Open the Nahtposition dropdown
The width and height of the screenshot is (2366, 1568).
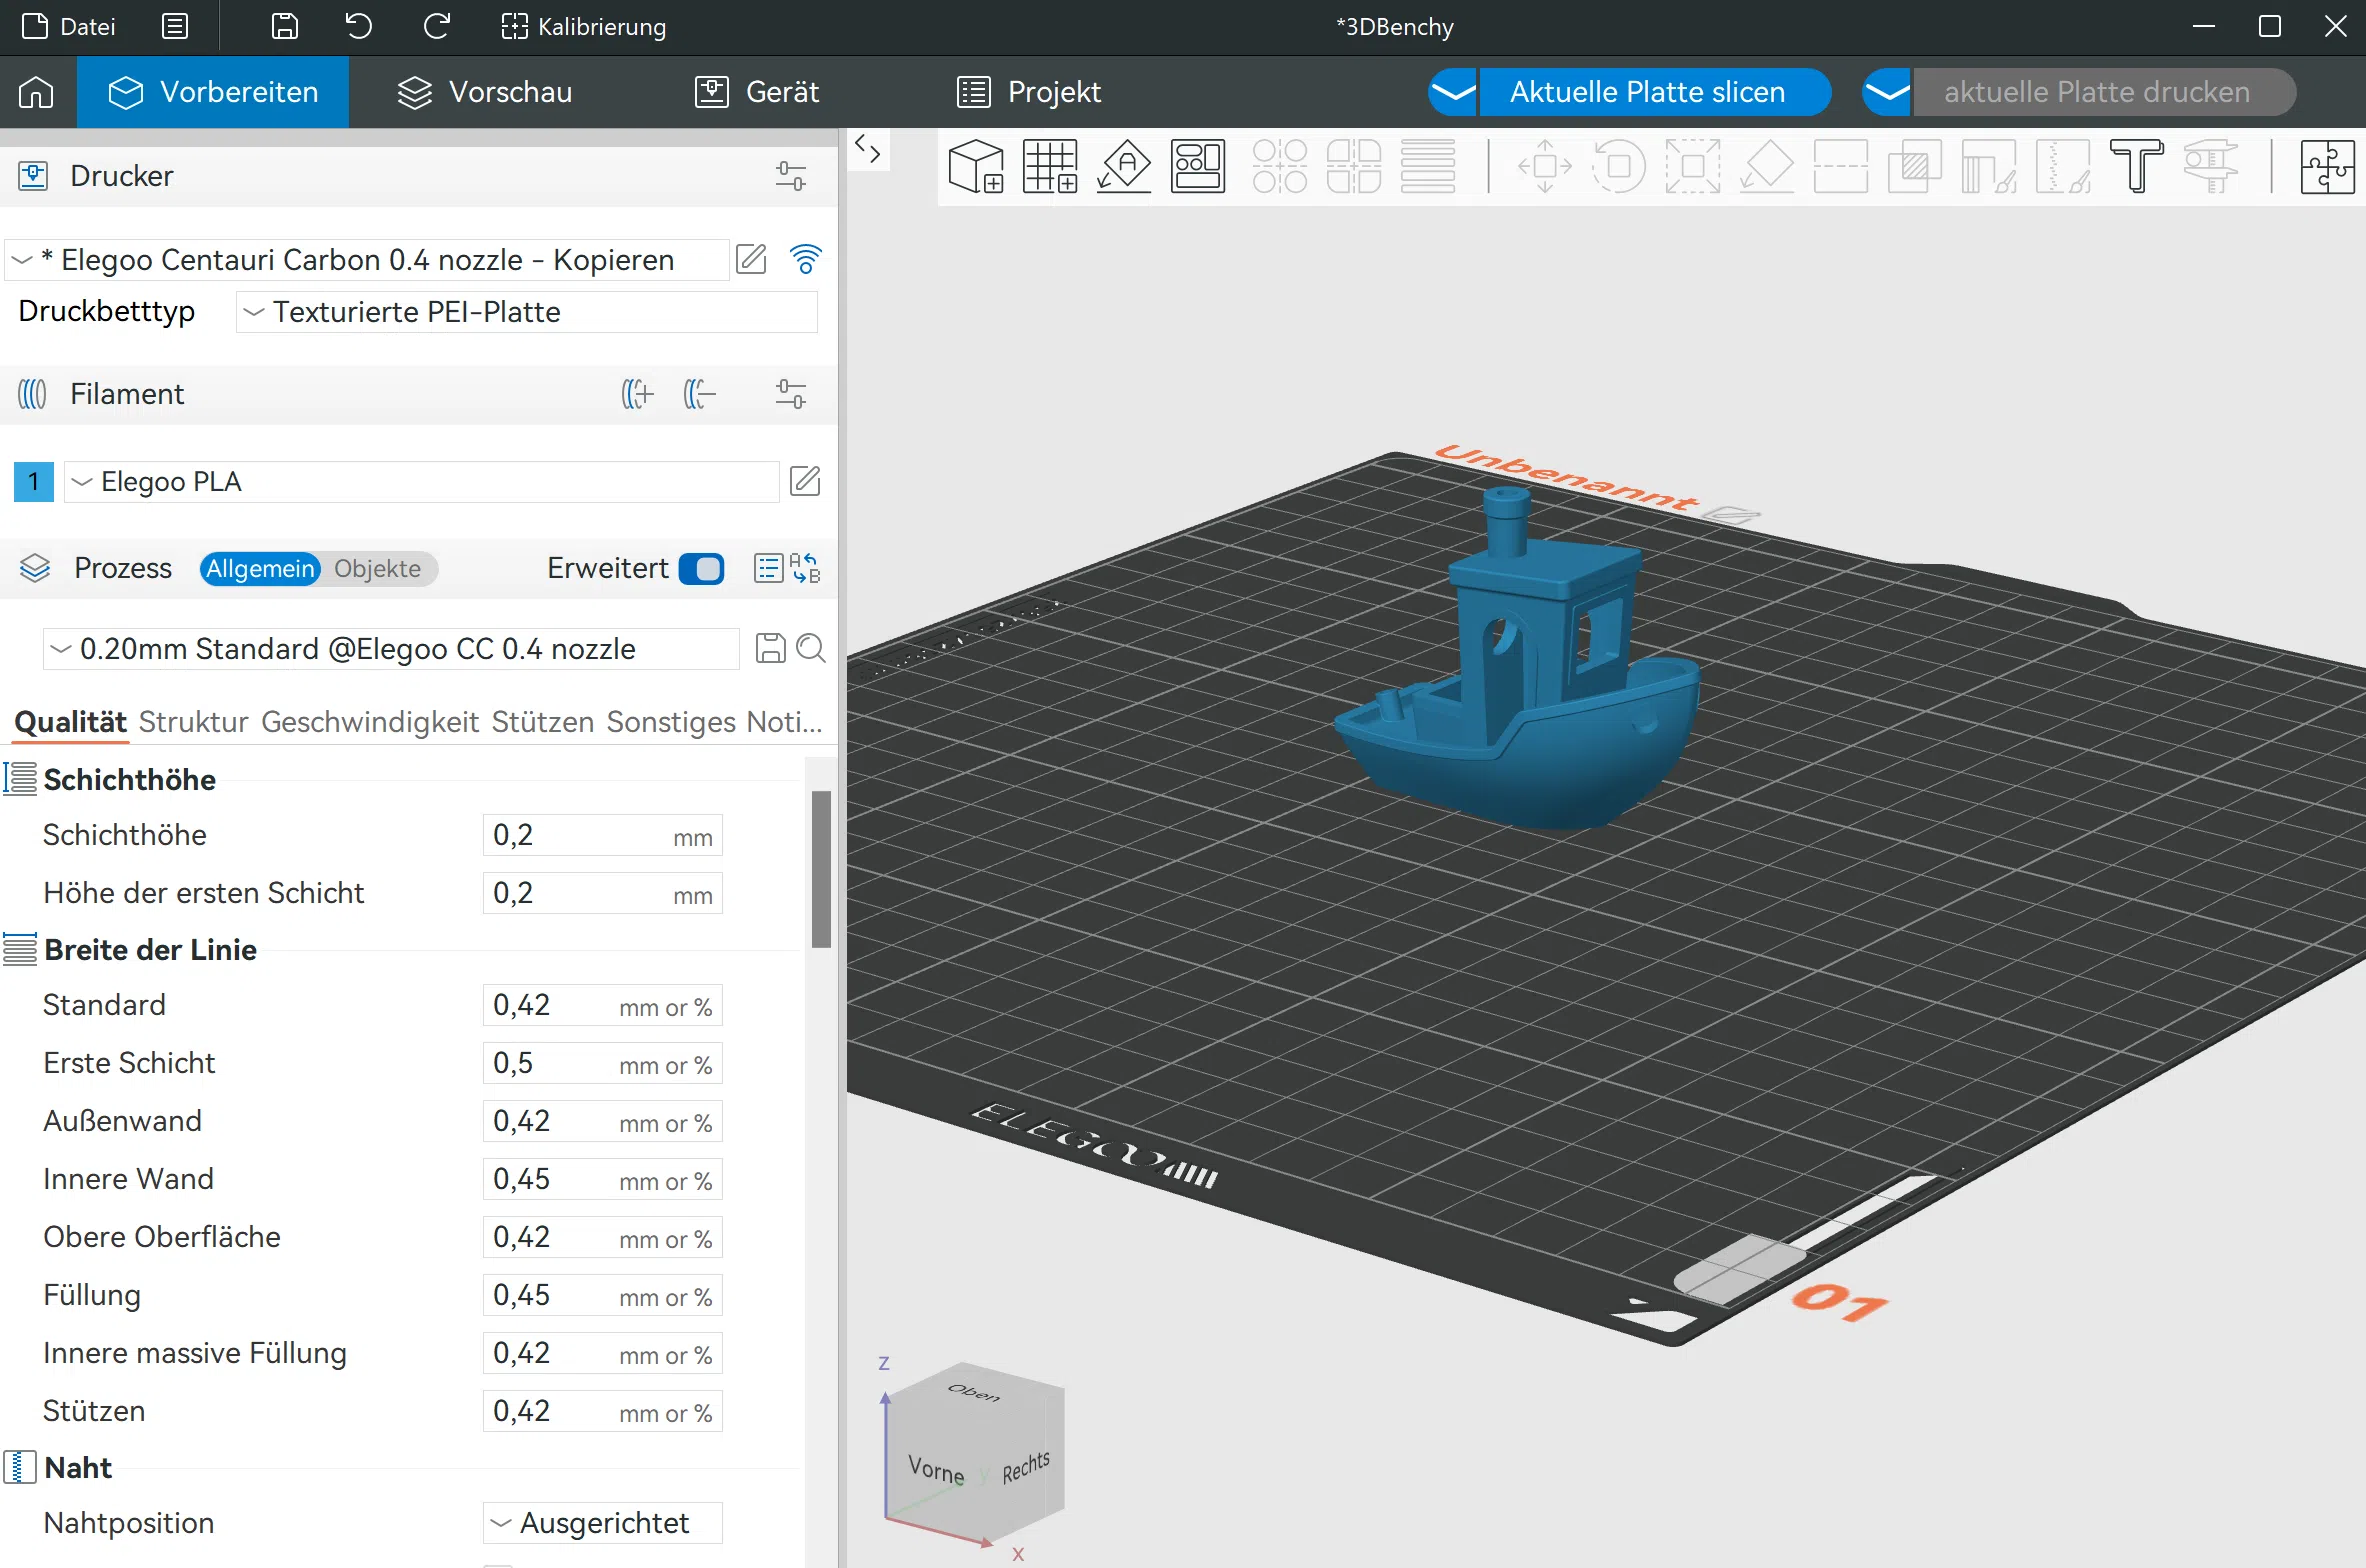tap(603, 1523)
